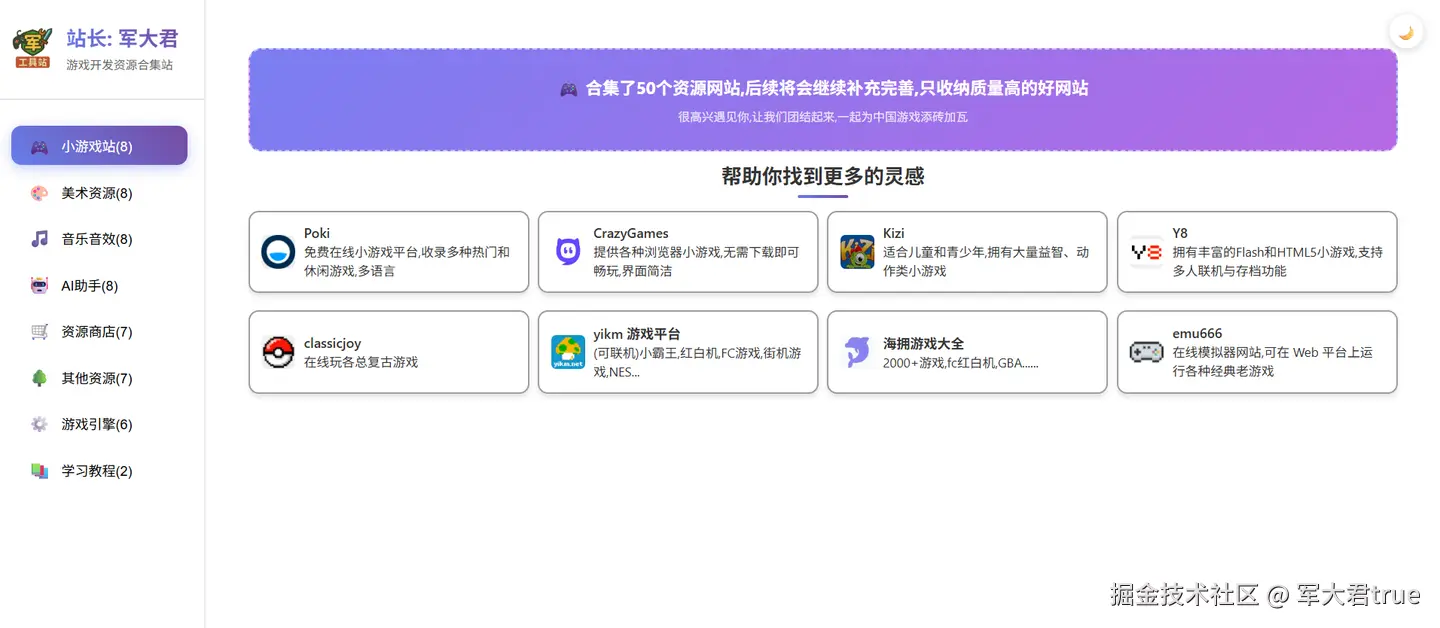The image size is (1440, 628).
Task: Open the yikm 游戏平台 card title
Action: click(636, 334)
